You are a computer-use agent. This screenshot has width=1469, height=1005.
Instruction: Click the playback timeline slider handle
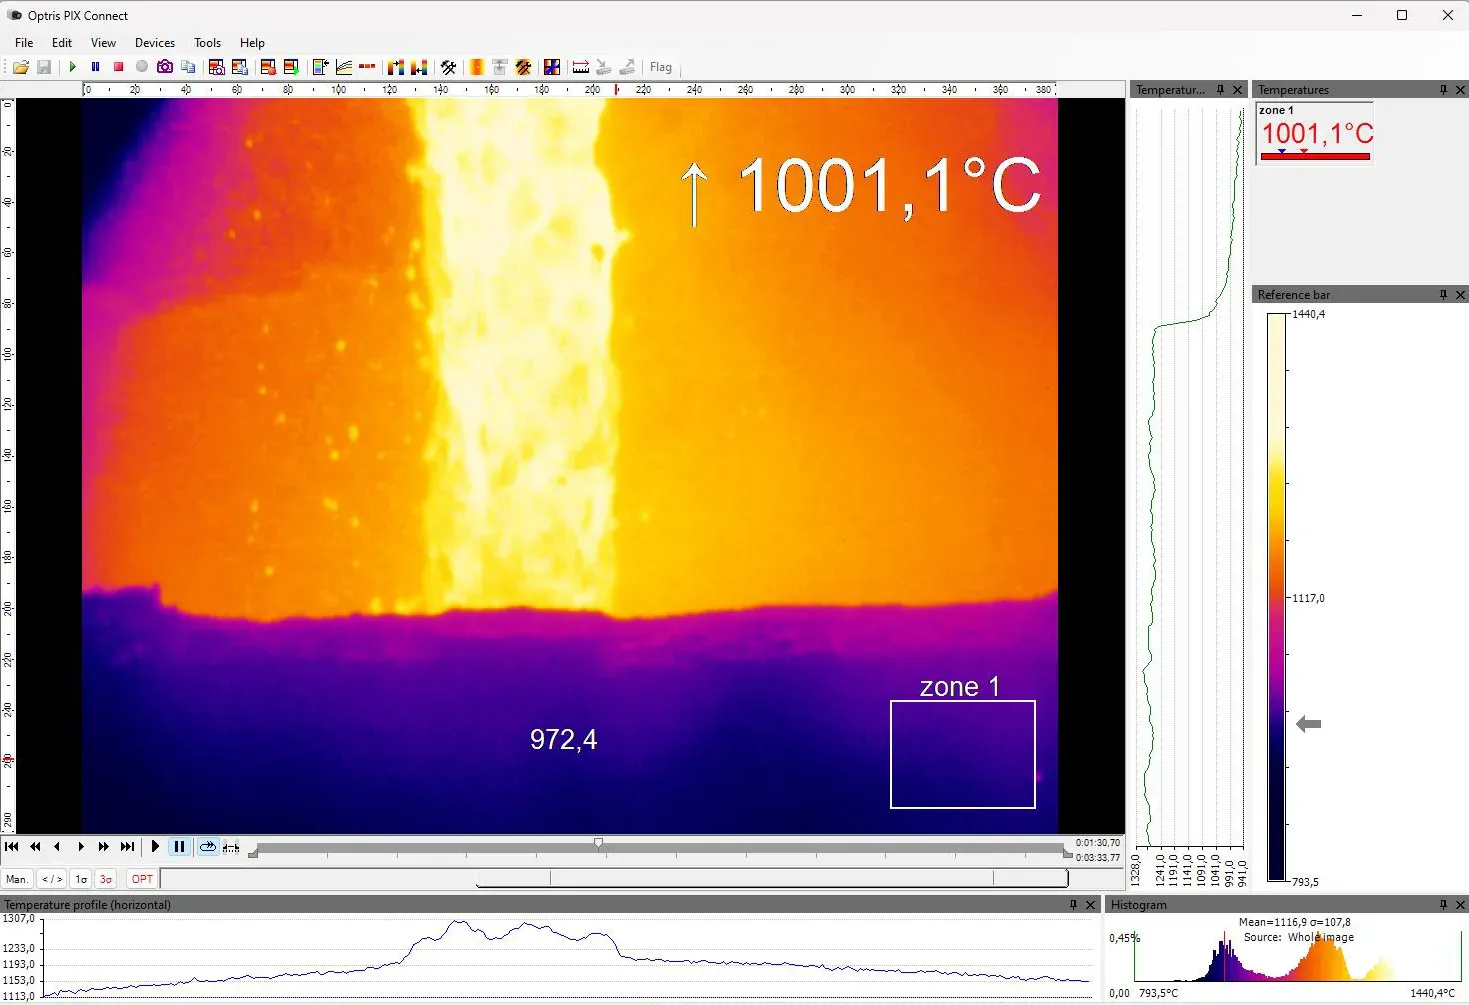[x=598, y=845]
